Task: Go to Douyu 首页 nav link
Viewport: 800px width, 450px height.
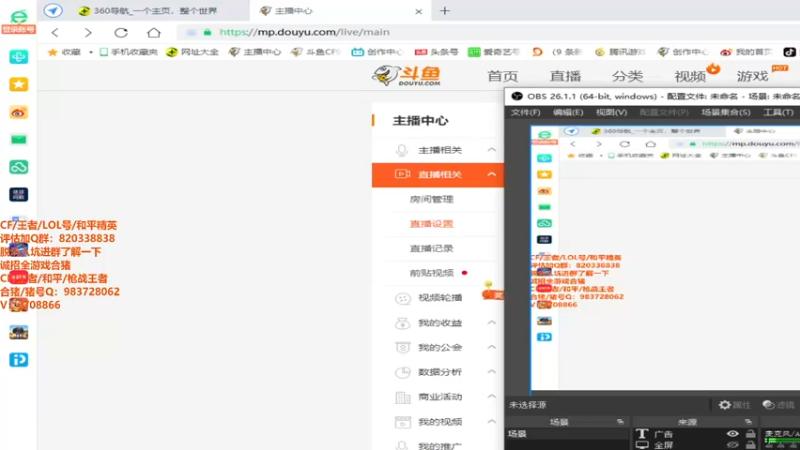Action: (x=503, y=76)
